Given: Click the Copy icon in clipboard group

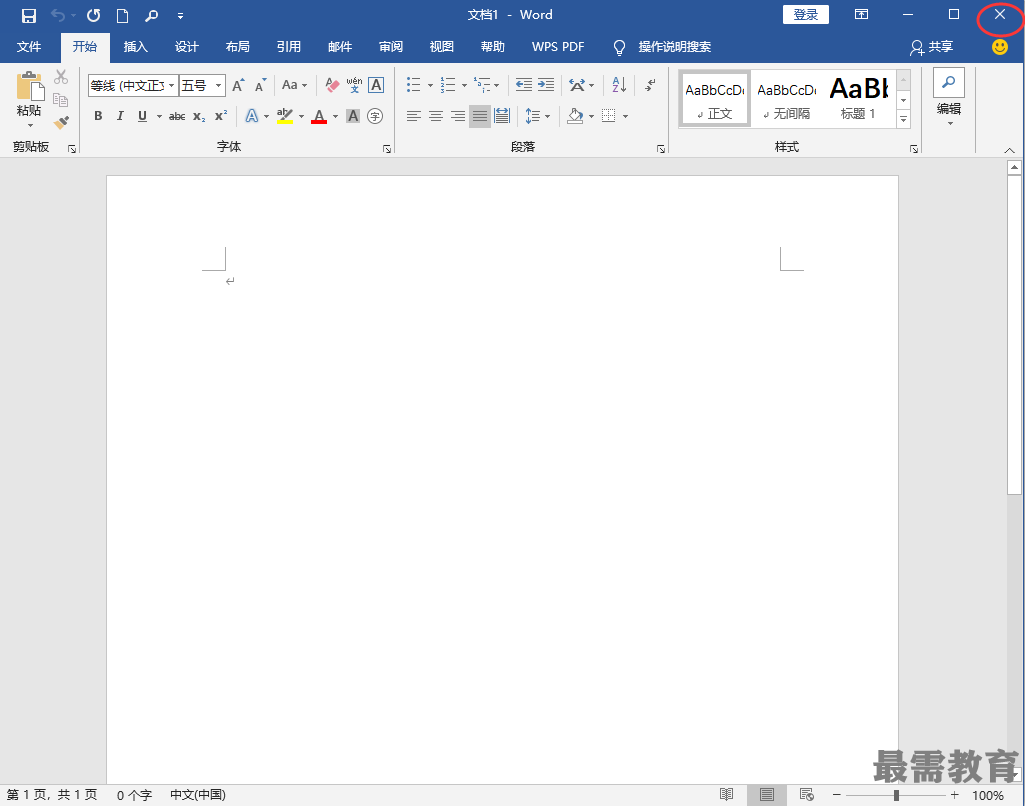Looking at the screenshot, I should pos(61,99).
